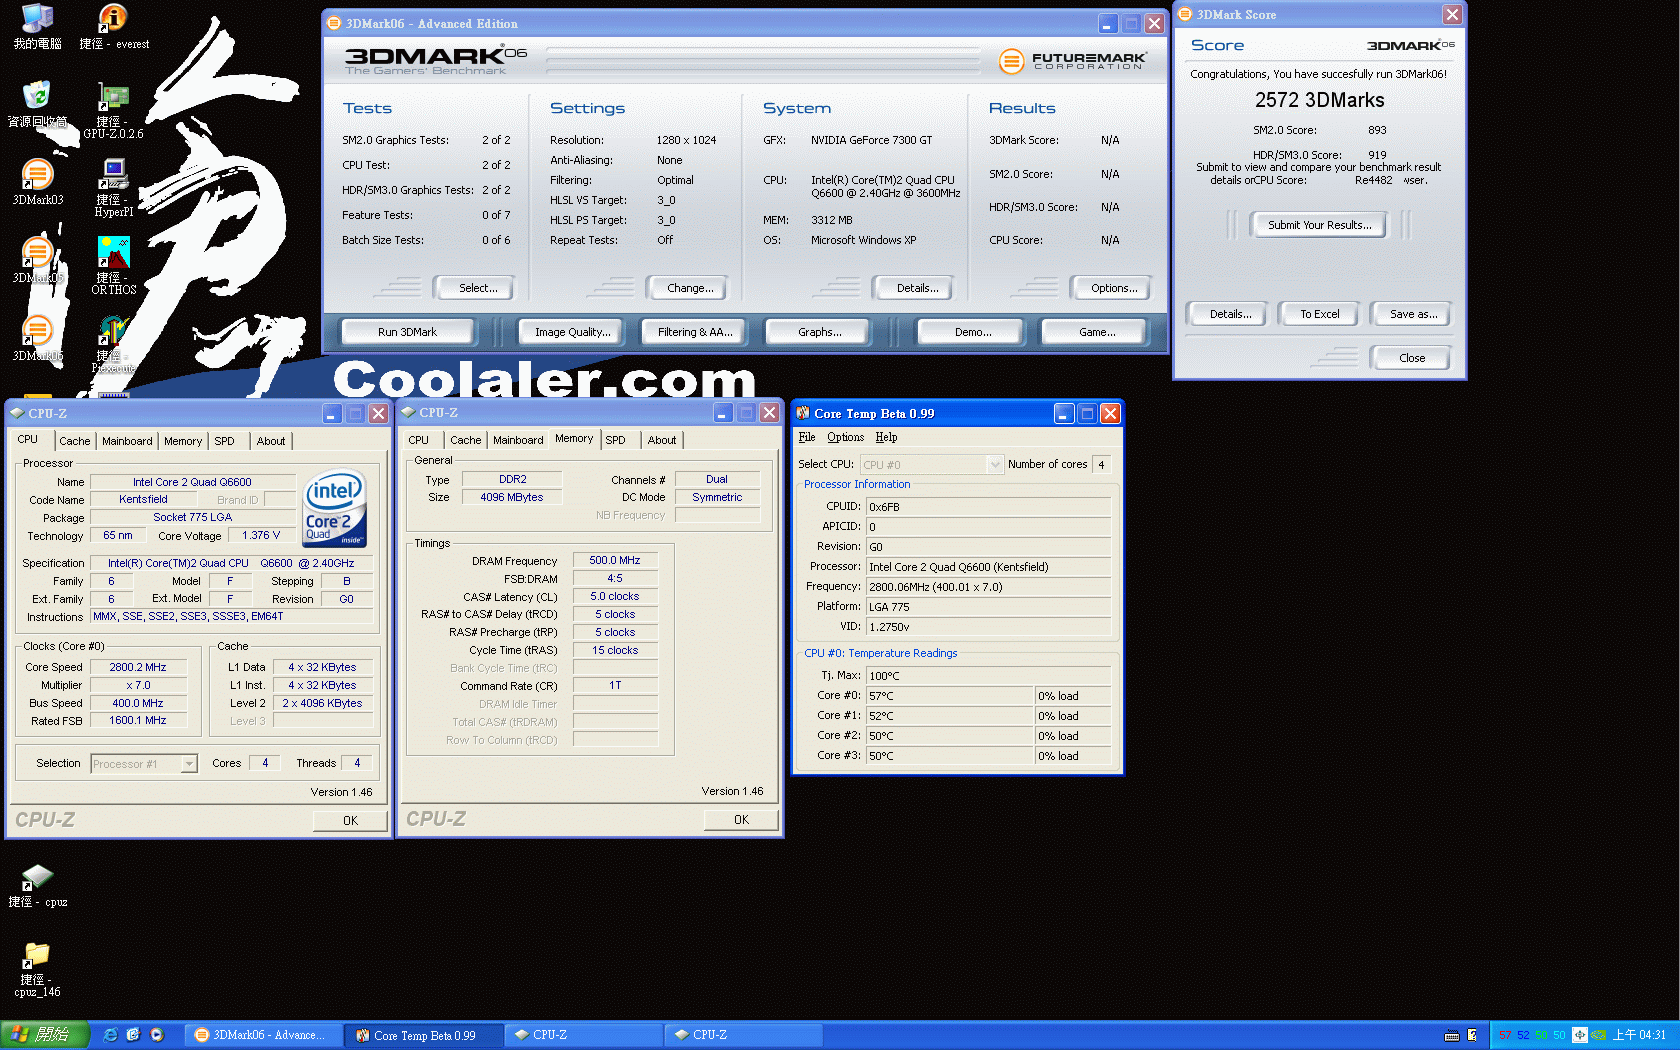This screenshot has width=1680, height=1050.
Task: Open the Select CPU dropdown in Core Temp
Action: [995, 464]
